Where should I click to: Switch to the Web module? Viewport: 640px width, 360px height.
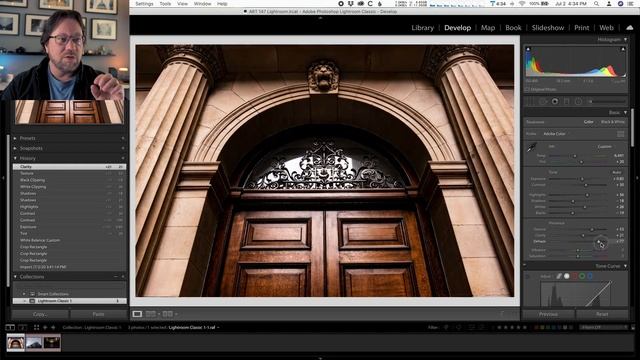click(606, 28)
